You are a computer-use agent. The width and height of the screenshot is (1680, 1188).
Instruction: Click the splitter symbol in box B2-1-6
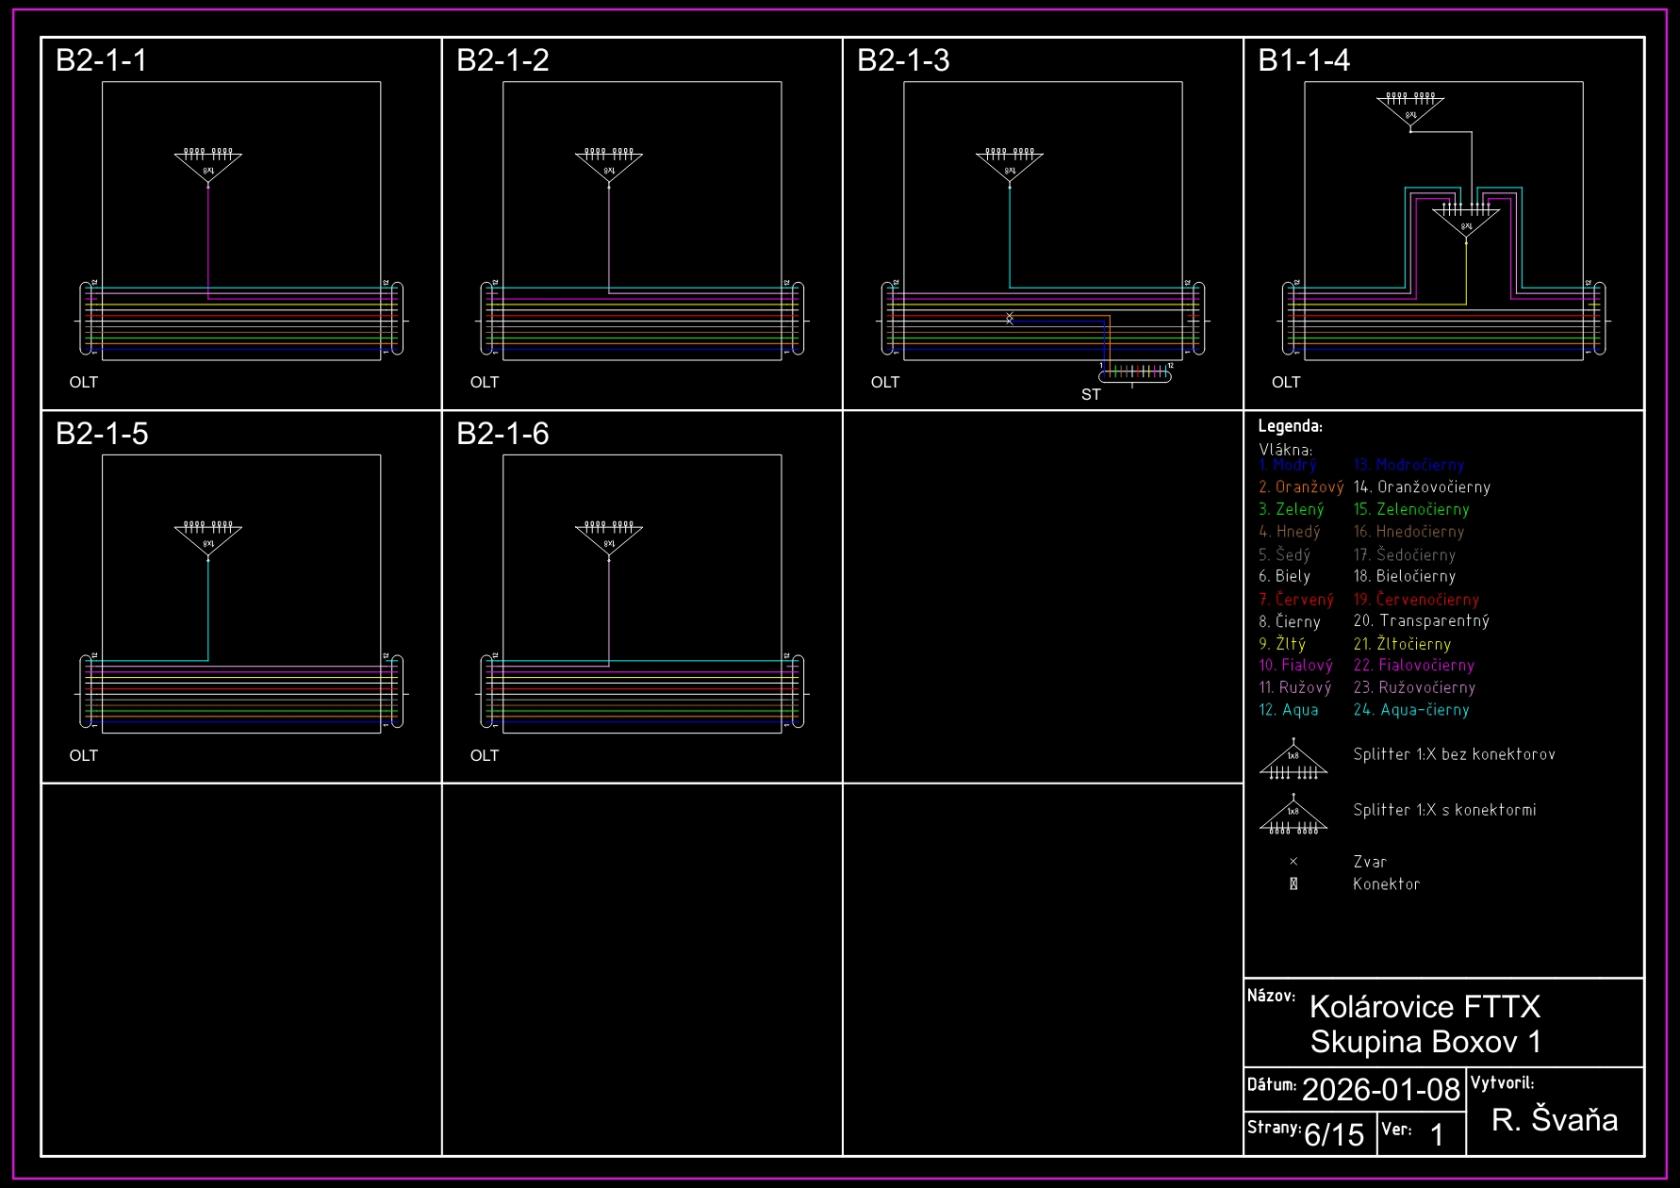(x=609, y=538)
